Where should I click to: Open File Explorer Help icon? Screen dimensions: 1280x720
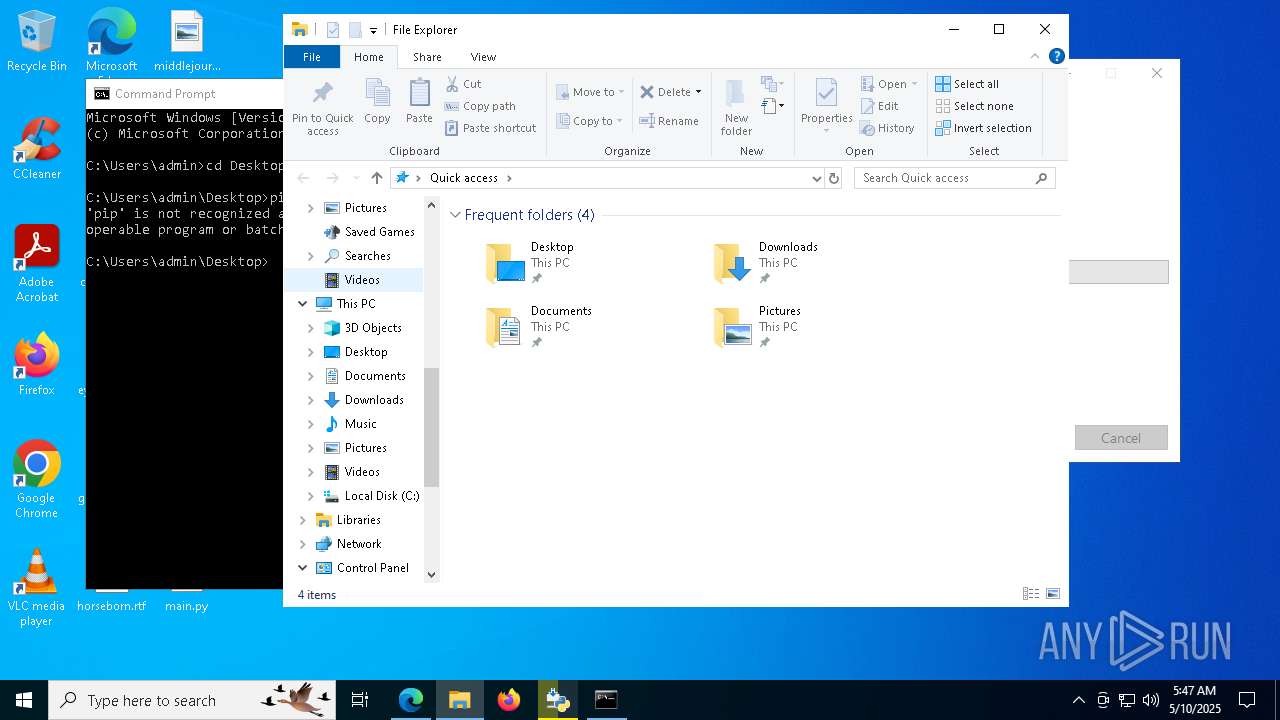click(1056, 57)
